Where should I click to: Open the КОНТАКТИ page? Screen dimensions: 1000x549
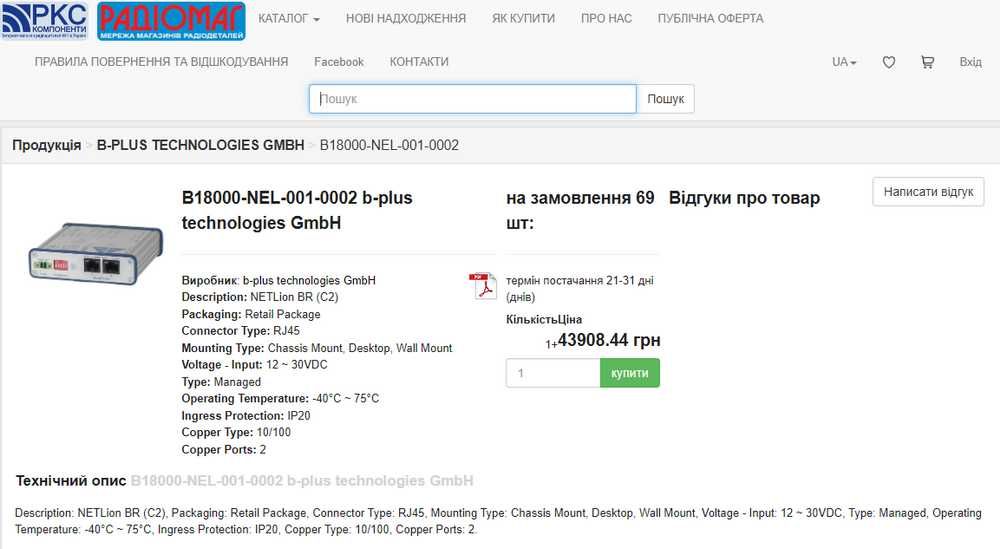click(419, 62)
